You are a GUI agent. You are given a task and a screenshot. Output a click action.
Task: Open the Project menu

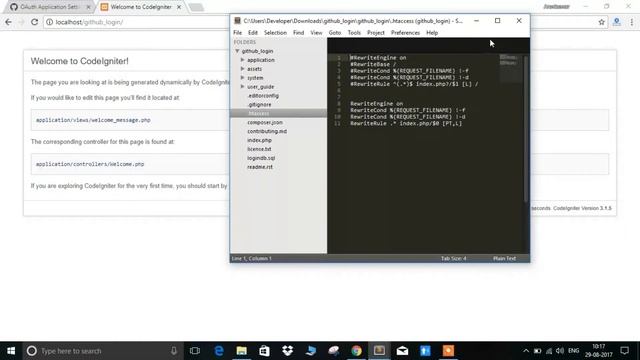pos(376,33)
